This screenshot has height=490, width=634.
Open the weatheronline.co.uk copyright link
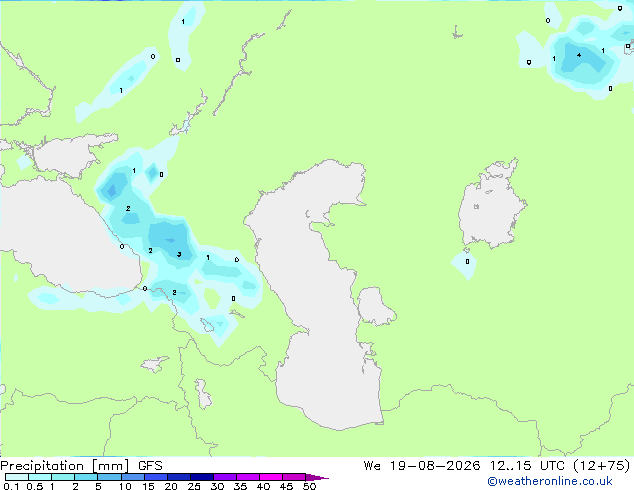coord(550,481)
